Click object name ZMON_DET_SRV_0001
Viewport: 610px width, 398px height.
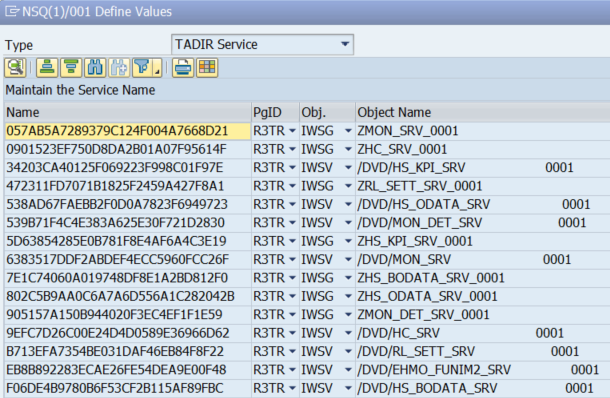click(423, 315)
